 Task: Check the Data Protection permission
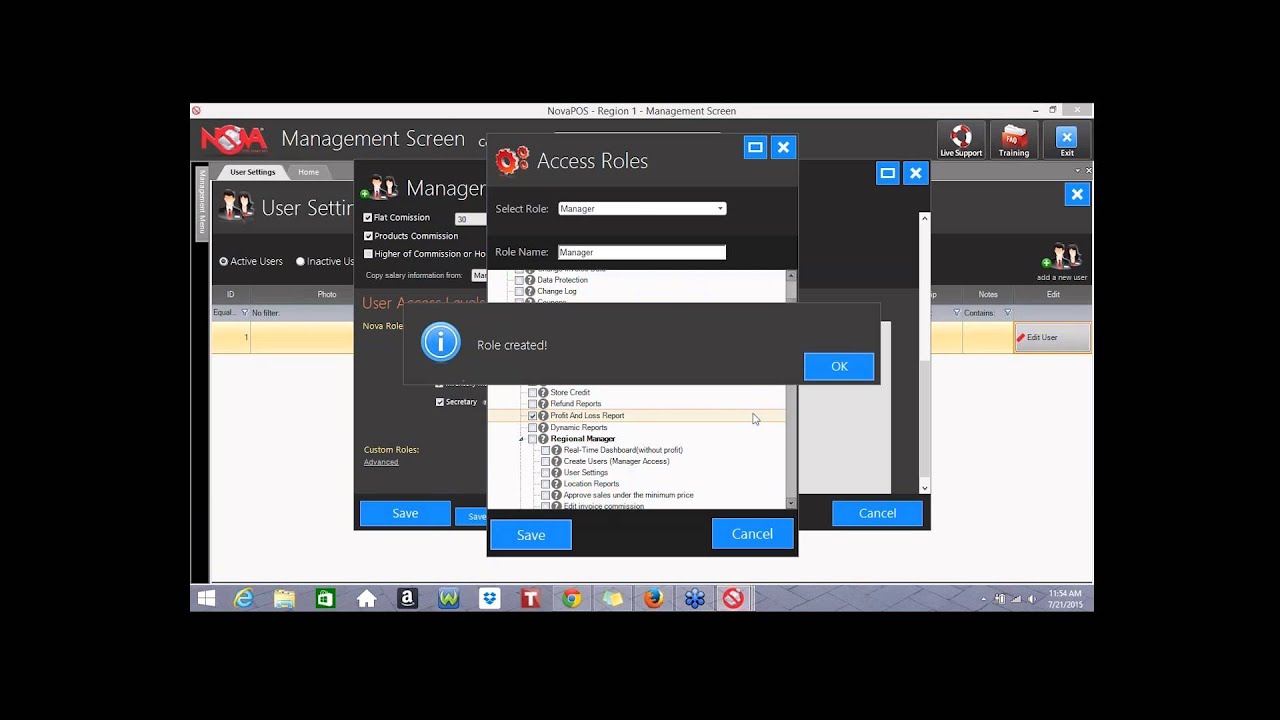[519, 280]
